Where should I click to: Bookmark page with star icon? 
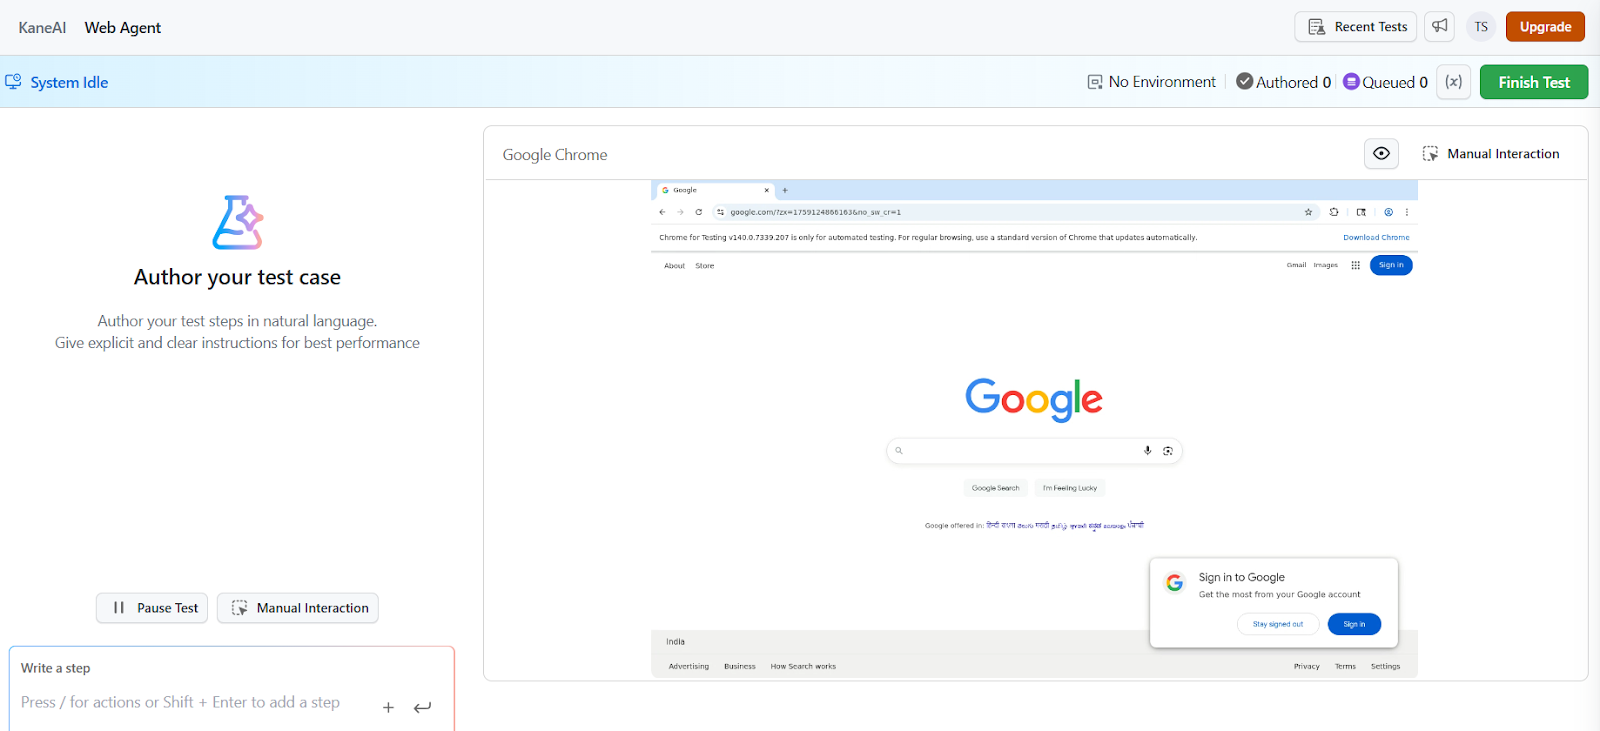[1308, 212]
